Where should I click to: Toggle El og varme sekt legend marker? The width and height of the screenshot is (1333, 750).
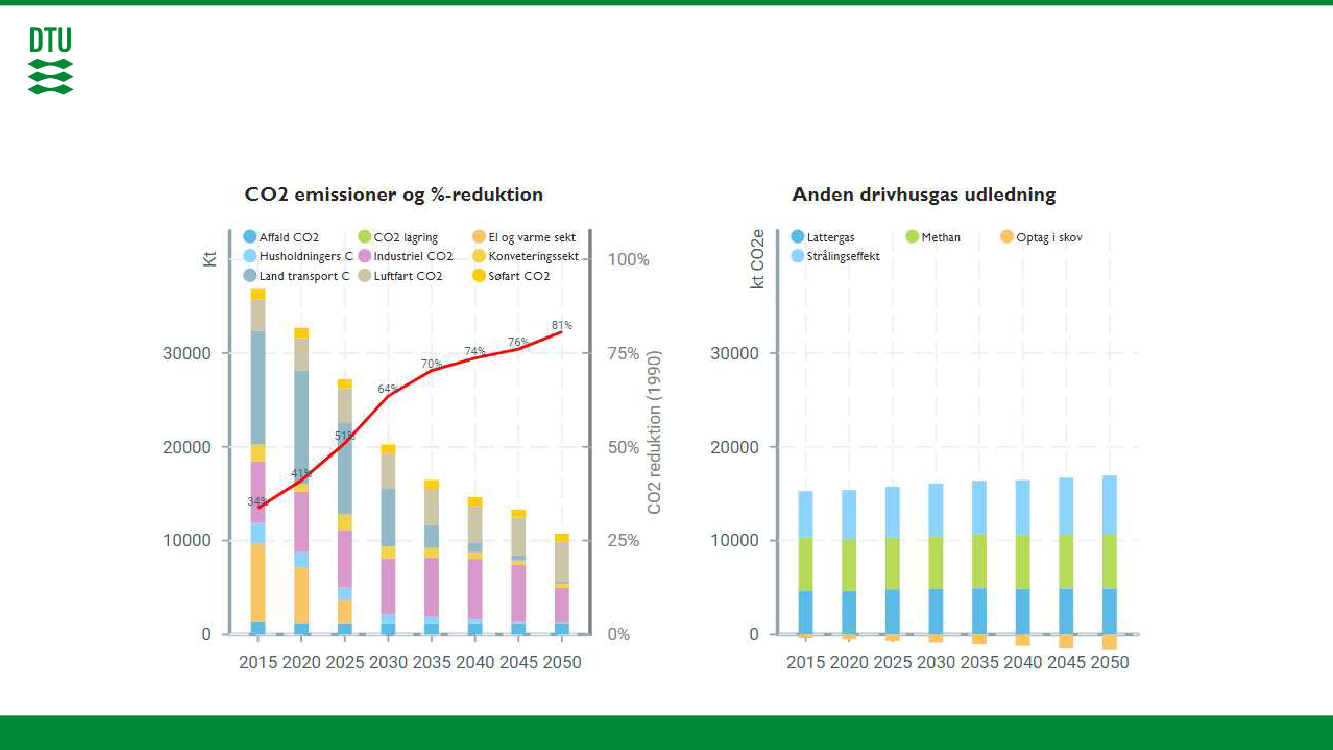tap(479, 237)
